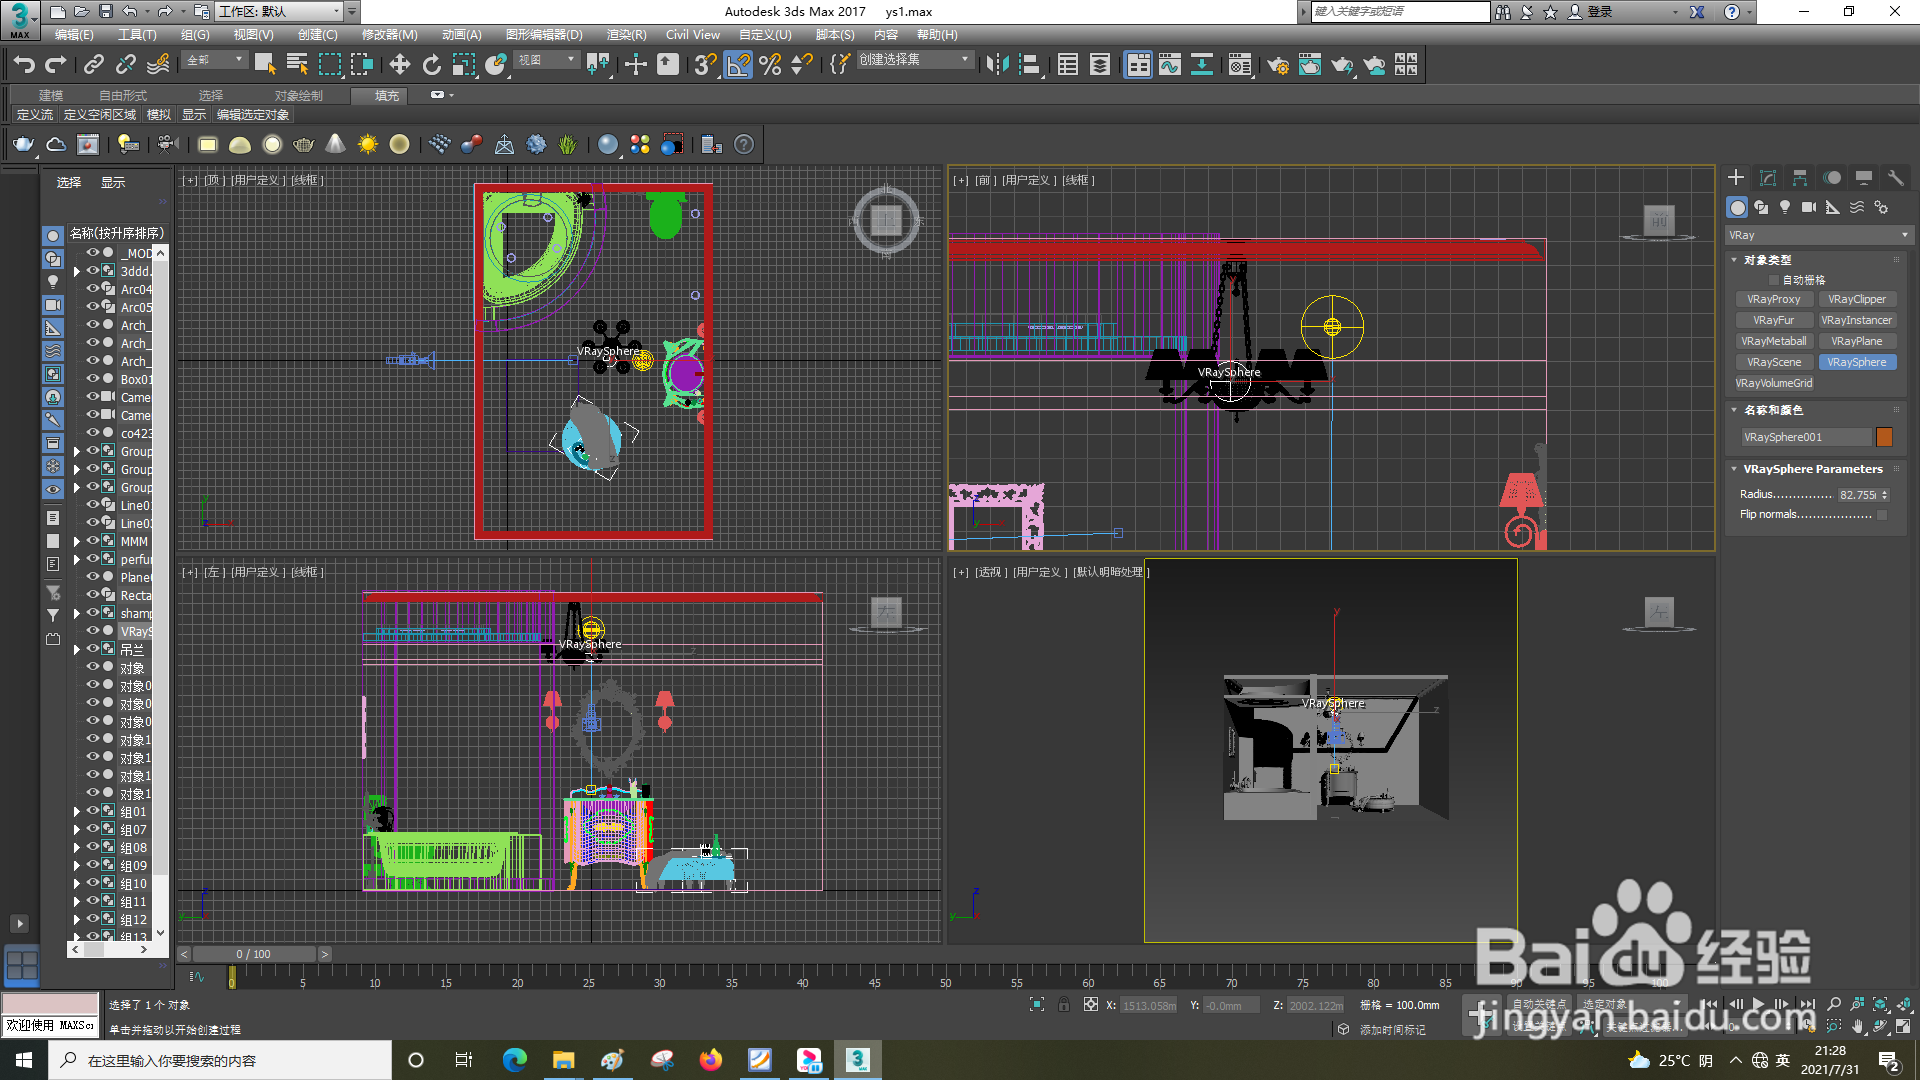1920x1082 pixels.
Task: Click the VRayProxy button
Action: (x=1773, y=300)
